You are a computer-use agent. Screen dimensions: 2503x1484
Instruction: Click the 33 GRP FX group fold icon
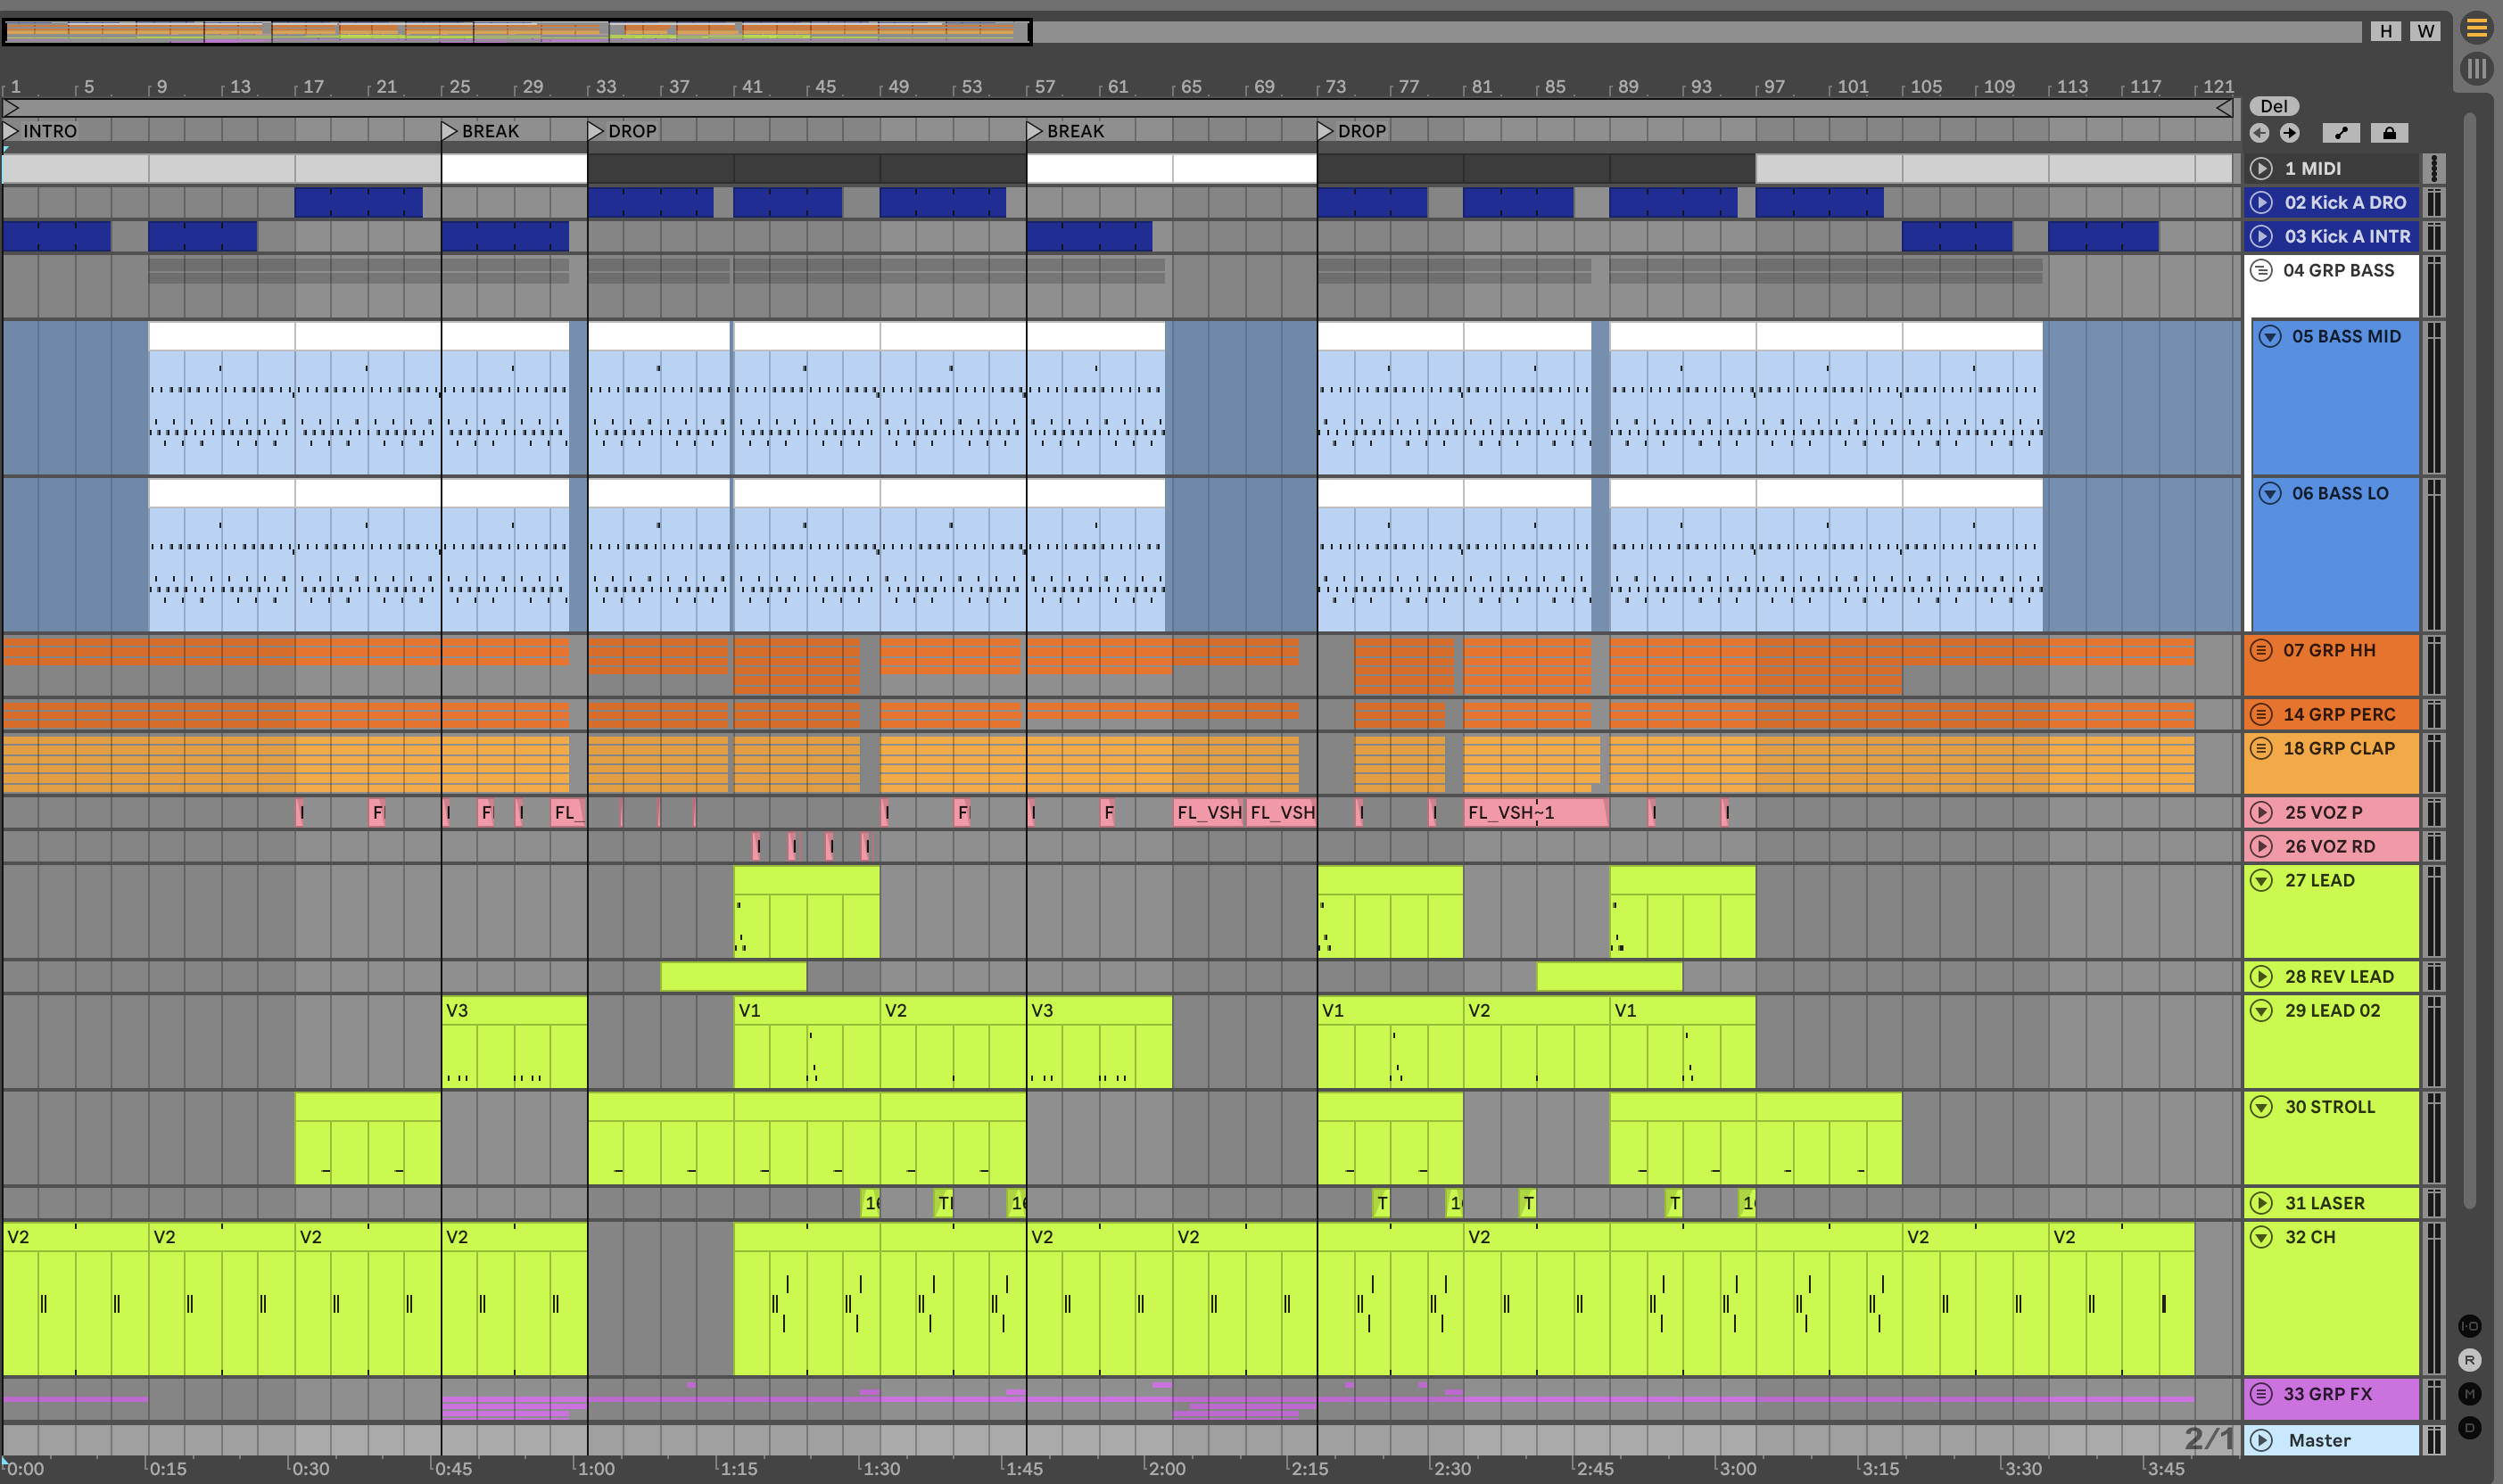[x=2261, y=1393]
